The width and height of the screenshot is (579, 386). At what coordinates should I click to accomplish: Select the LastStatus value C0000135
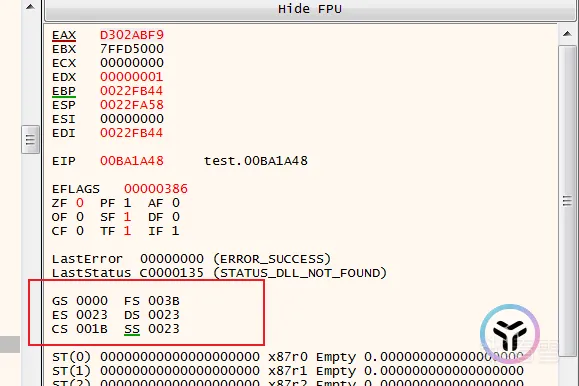(x=172, y=273)
